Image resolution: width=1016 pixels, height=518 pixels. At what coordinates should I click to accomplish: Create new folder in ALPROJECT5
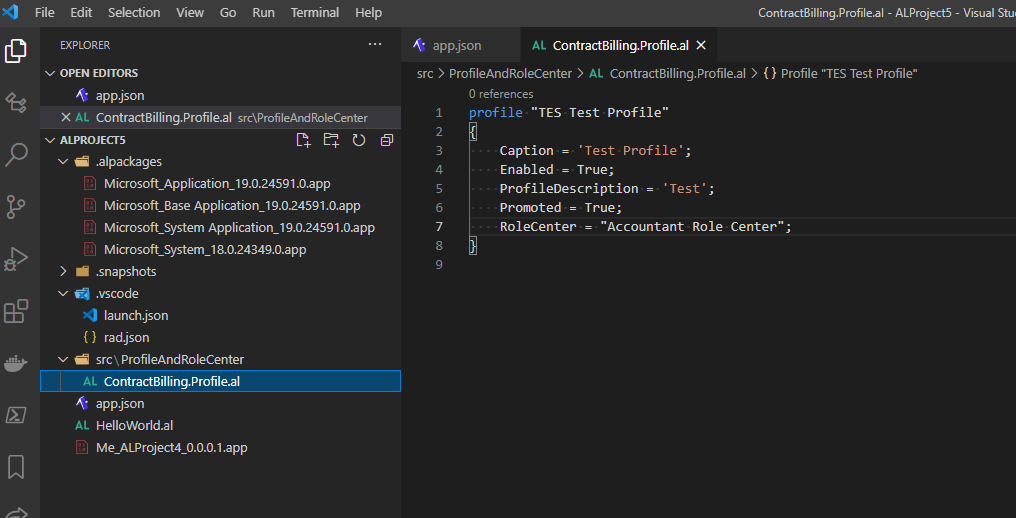point(331,140)
